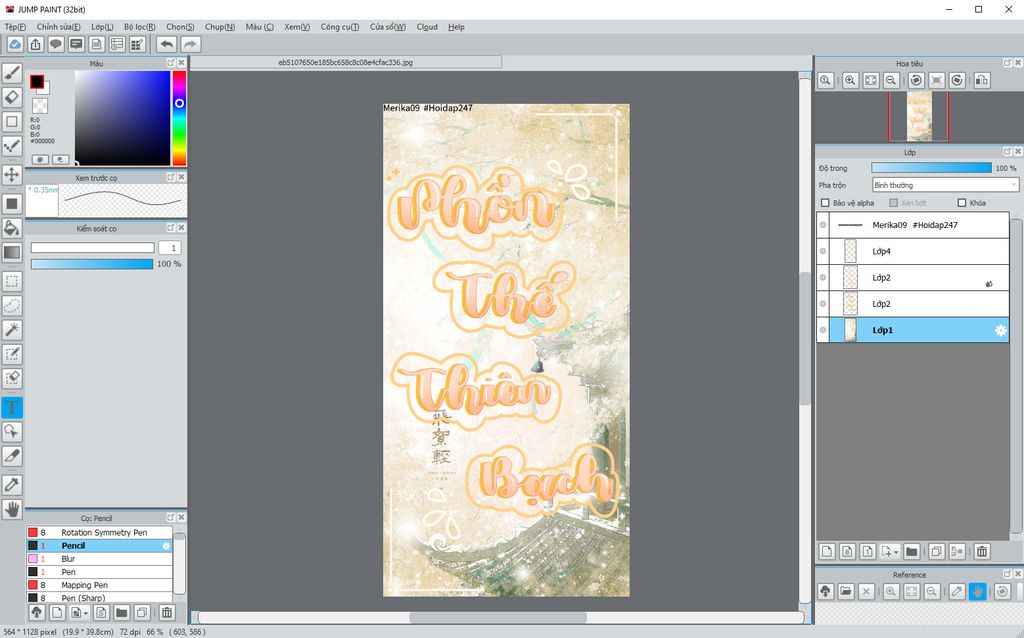
Task: Zoom in using Navigator plus magnifier
Action: 850,80
